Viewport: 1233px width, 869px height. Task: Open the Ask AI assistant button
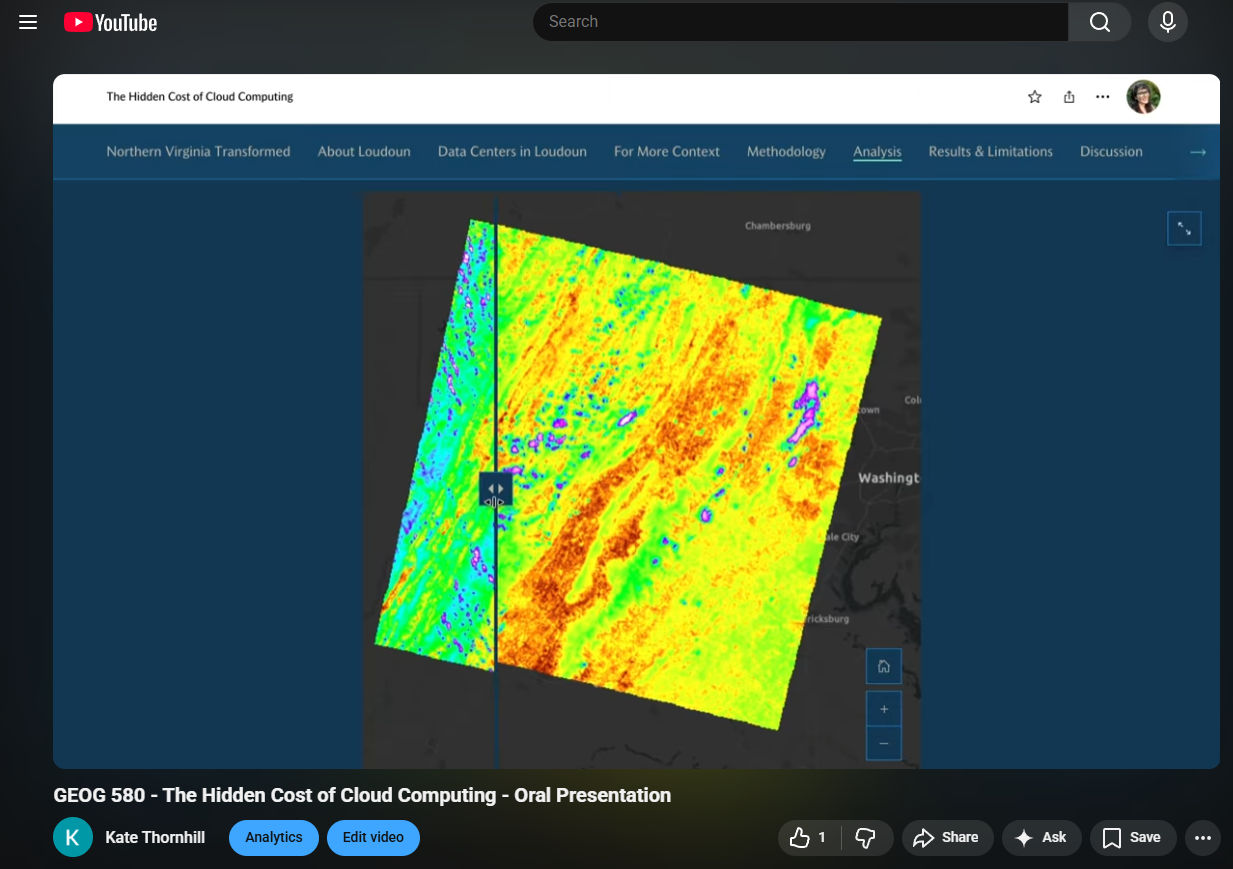(1040, 838)
